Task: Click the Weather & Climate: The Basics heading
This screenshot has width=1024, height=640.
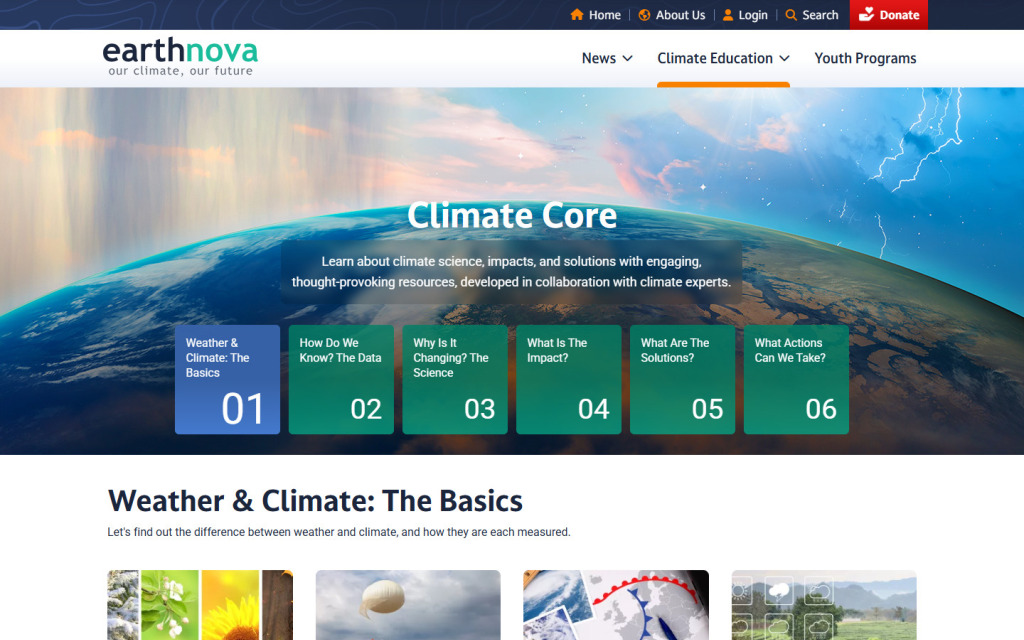Action: tap(315, 501)
